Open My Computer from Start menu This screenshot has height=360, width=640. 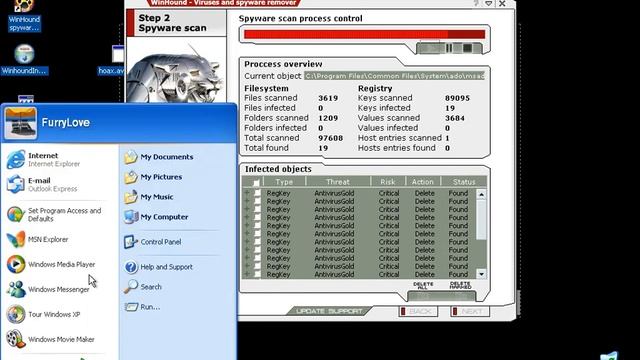156,217
